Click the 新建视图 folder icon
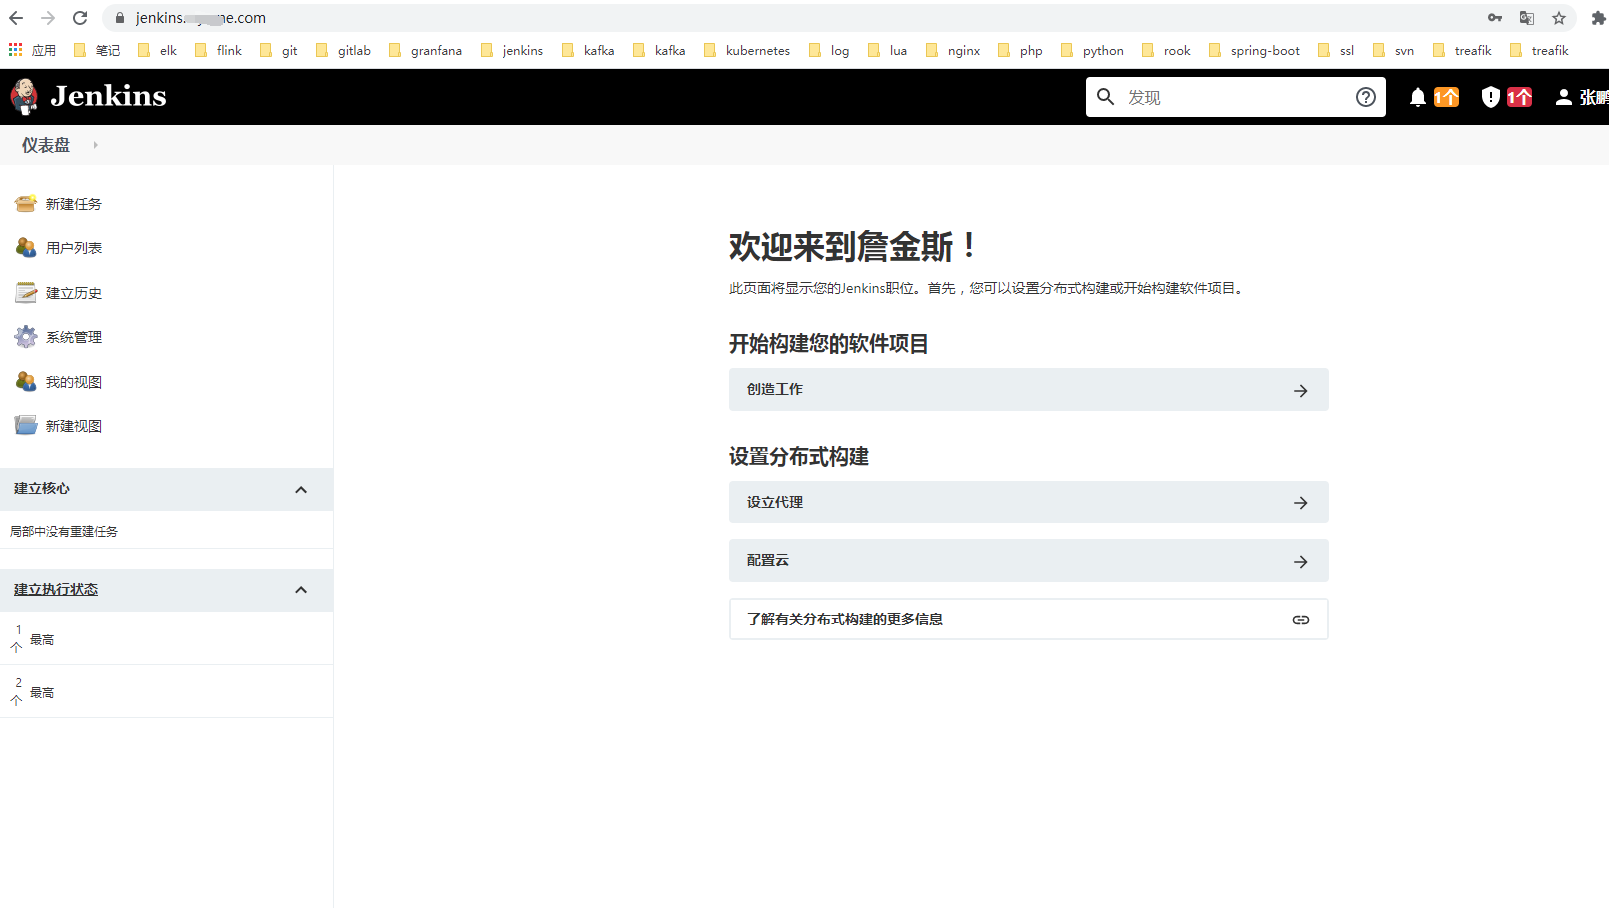 point(26,426)
